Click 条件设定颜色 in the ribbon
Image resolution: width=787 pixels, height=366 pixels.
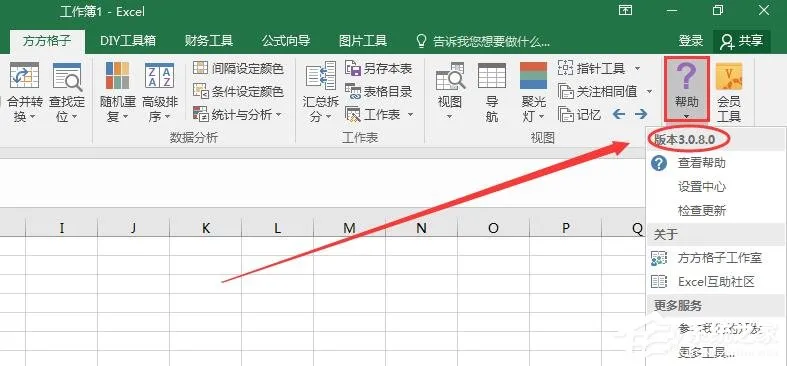(238, 91)
